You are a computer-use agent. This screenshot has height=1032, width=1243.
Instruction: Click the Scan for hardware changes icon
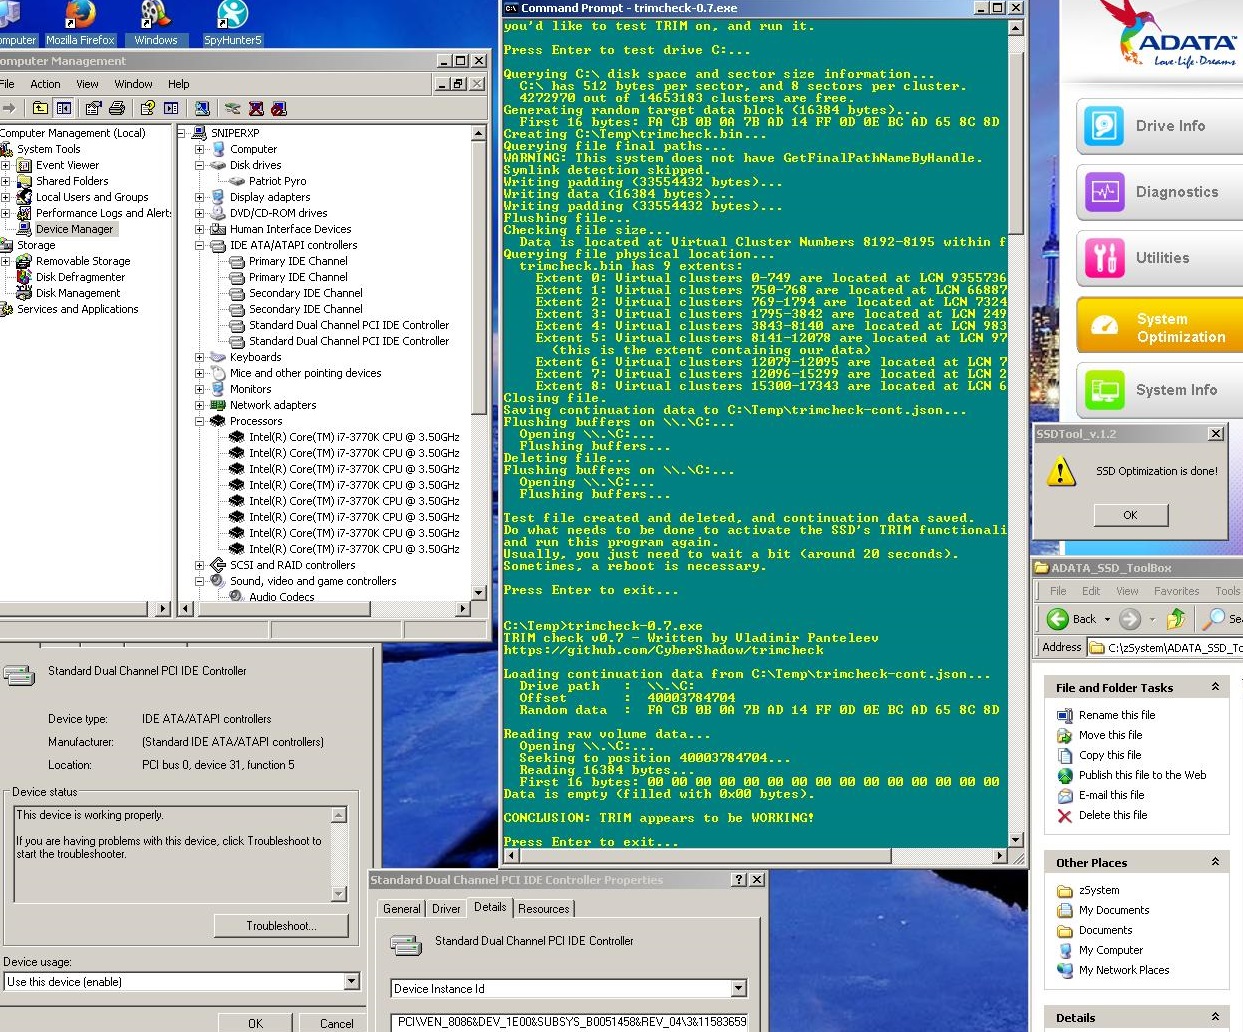pos(202,108)
